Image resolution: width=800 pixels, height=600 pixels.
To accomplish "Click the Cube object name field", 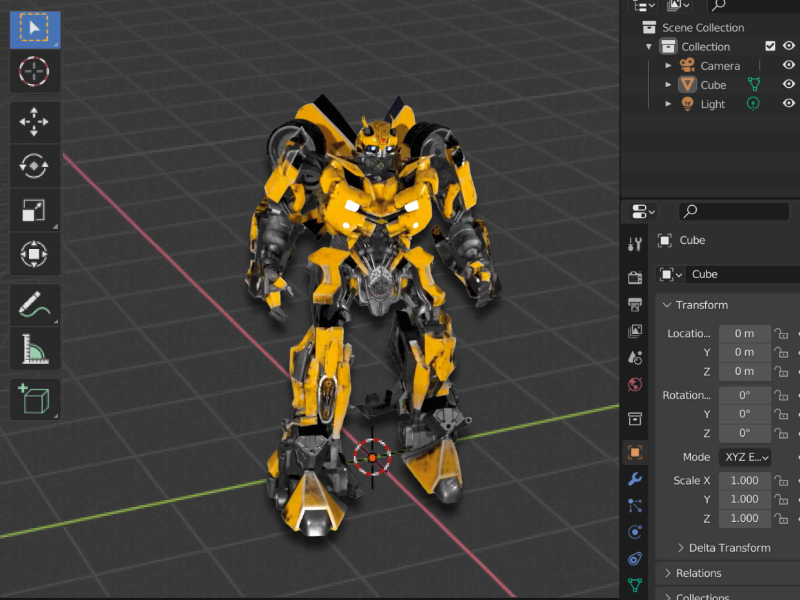I will 742,274.
